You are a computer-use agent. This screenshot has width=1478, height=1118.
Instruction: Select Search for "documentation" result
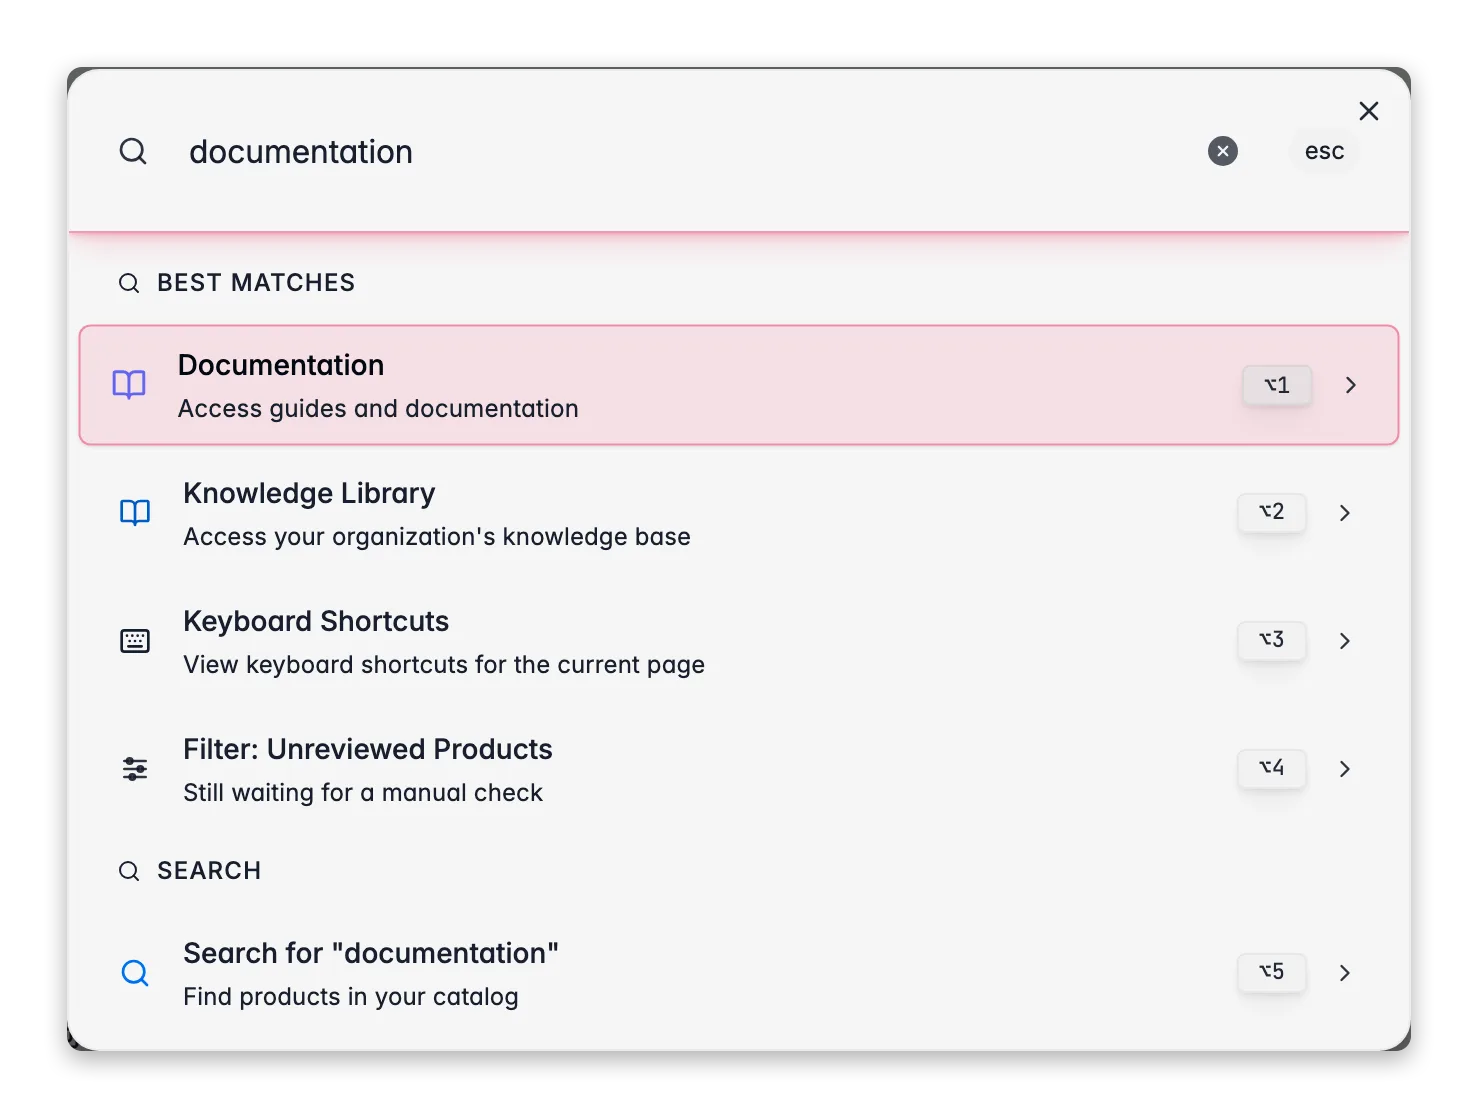coord(739,973)
